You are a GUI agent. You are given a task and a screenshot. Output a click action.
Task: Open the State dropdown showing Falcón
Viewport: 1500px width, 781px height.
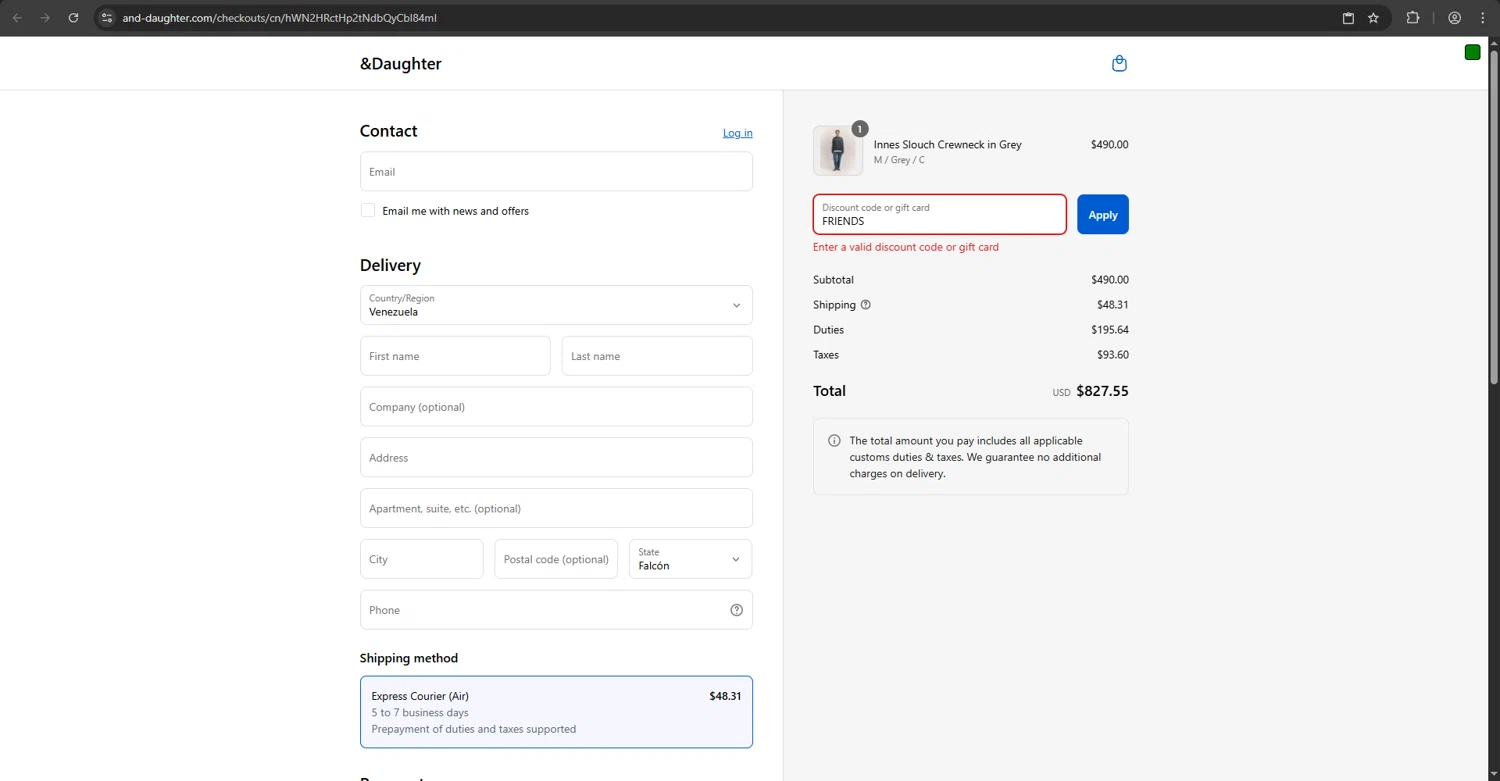(x=690, y=559)
